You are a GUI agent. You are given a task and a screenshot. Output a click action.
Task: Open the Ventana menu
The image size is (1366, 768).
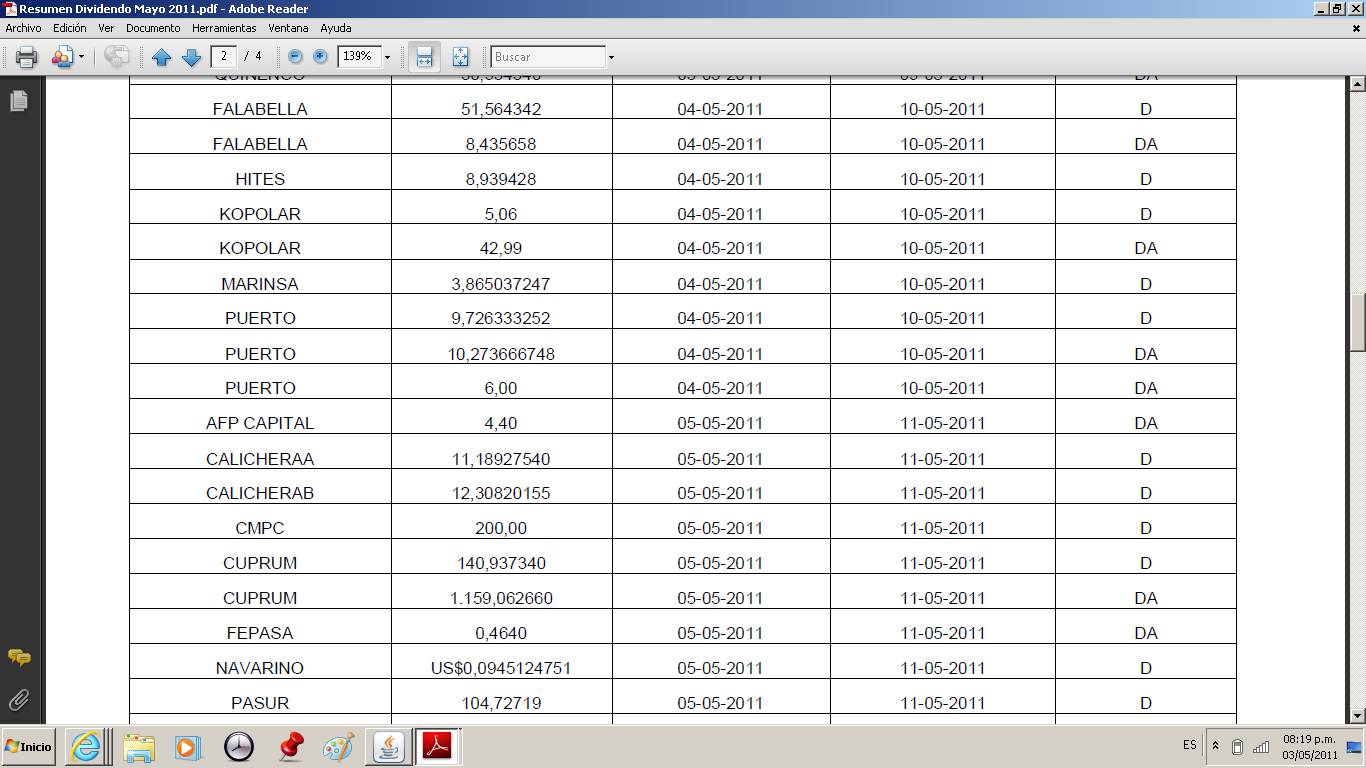(289, 28)
